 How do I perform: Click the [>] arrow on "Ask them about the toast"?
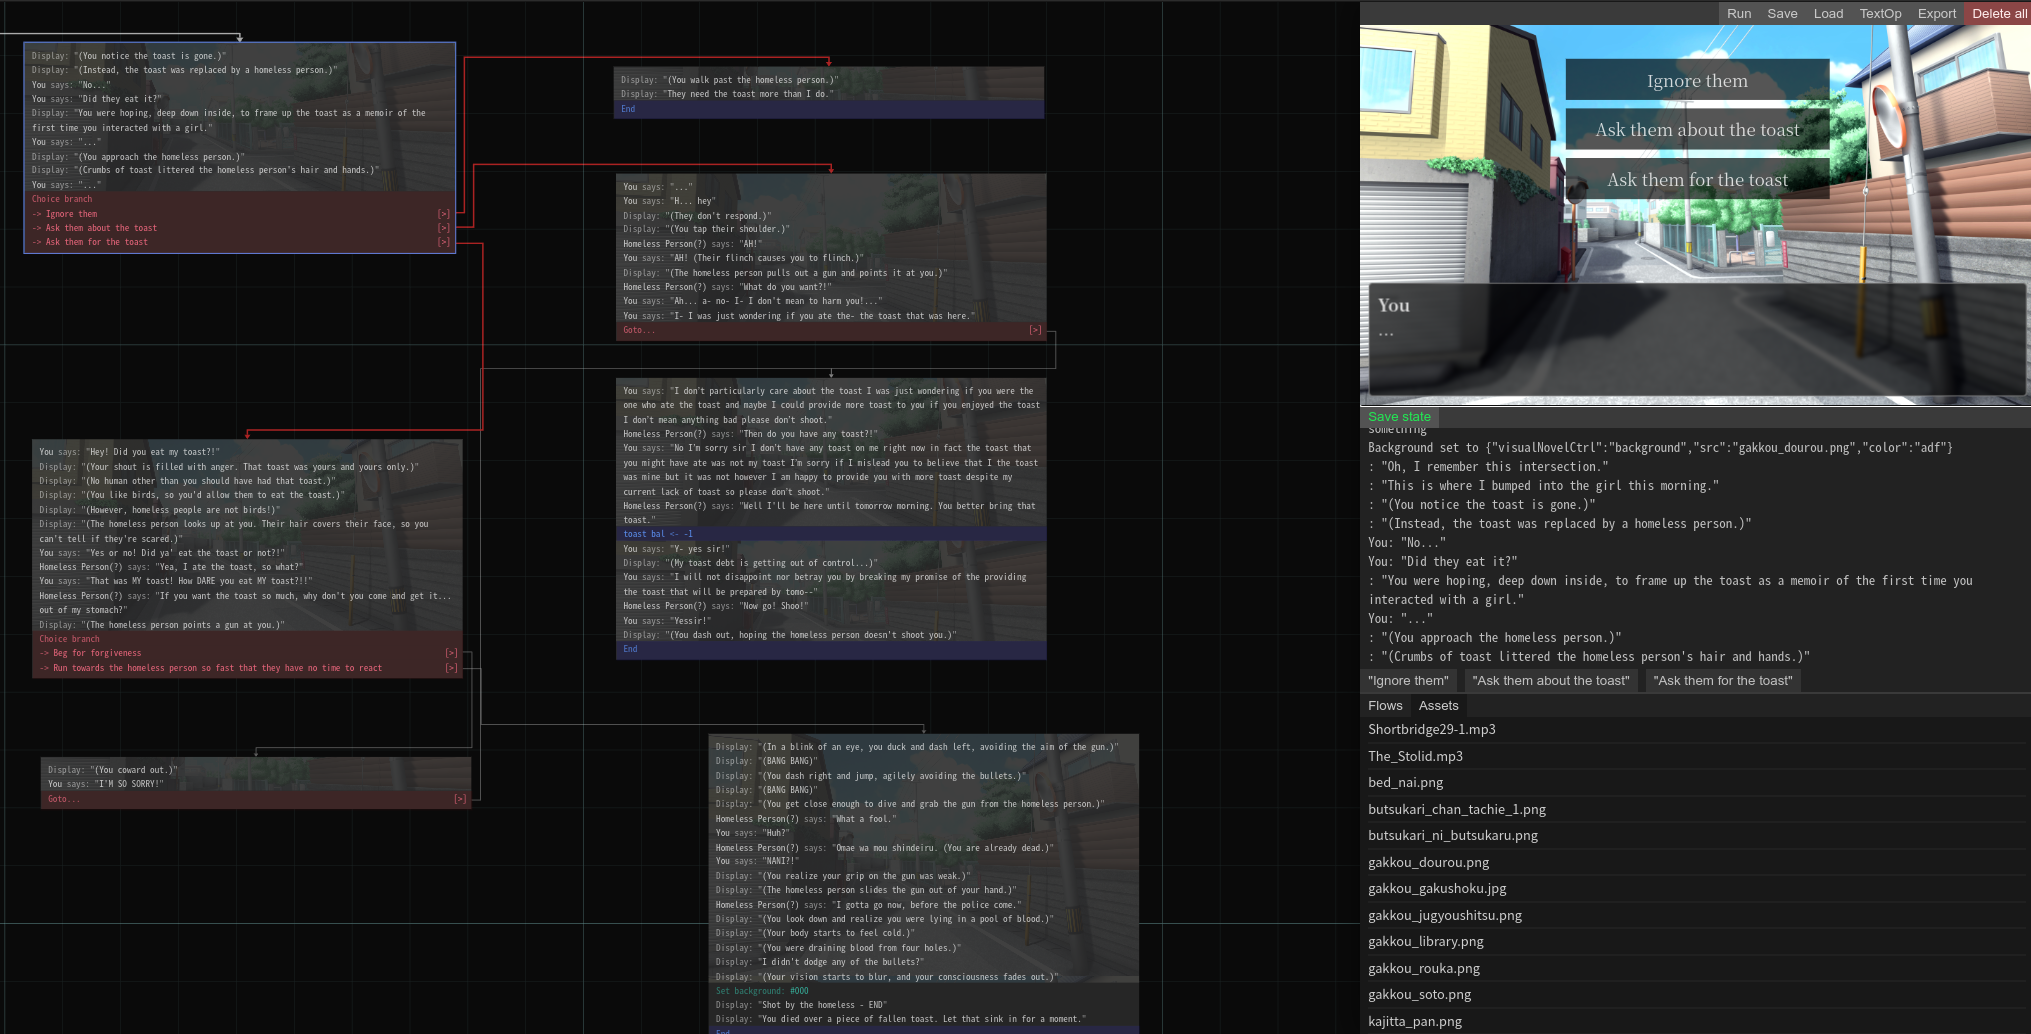pos(443,227)
